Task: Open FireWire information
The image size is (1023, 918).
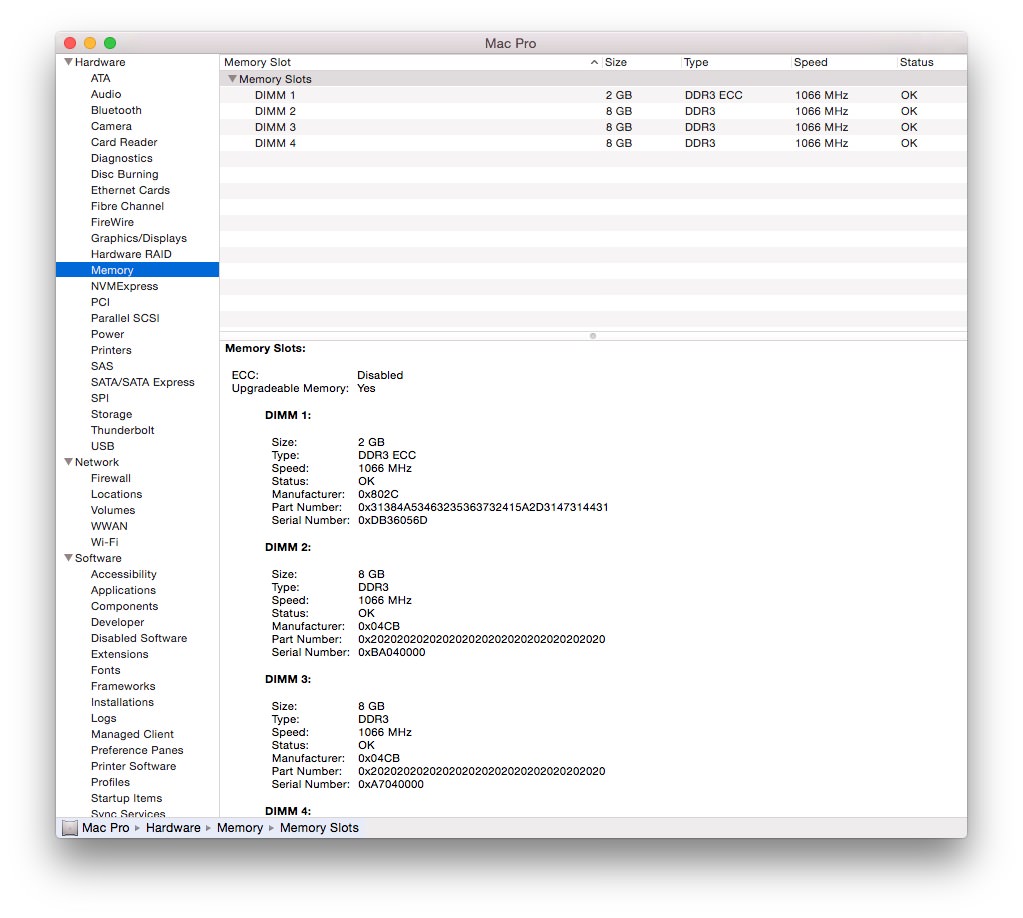Action: (x=112, y=222)
